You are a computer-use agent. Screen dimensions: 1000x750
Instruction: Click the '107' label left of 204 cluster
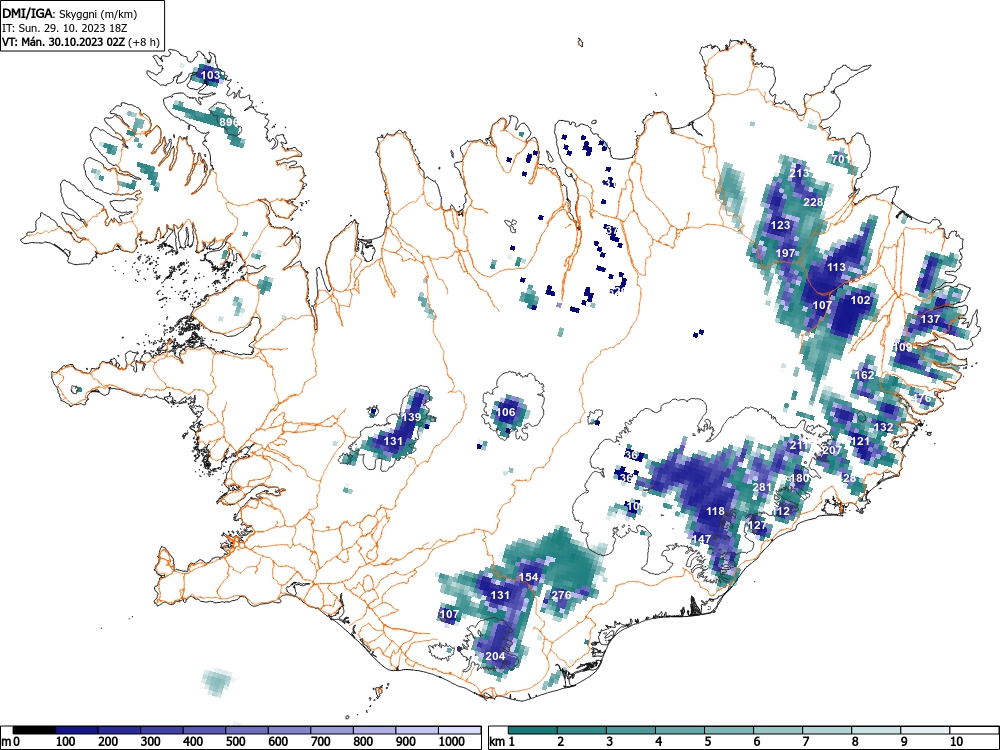(450, 614)
